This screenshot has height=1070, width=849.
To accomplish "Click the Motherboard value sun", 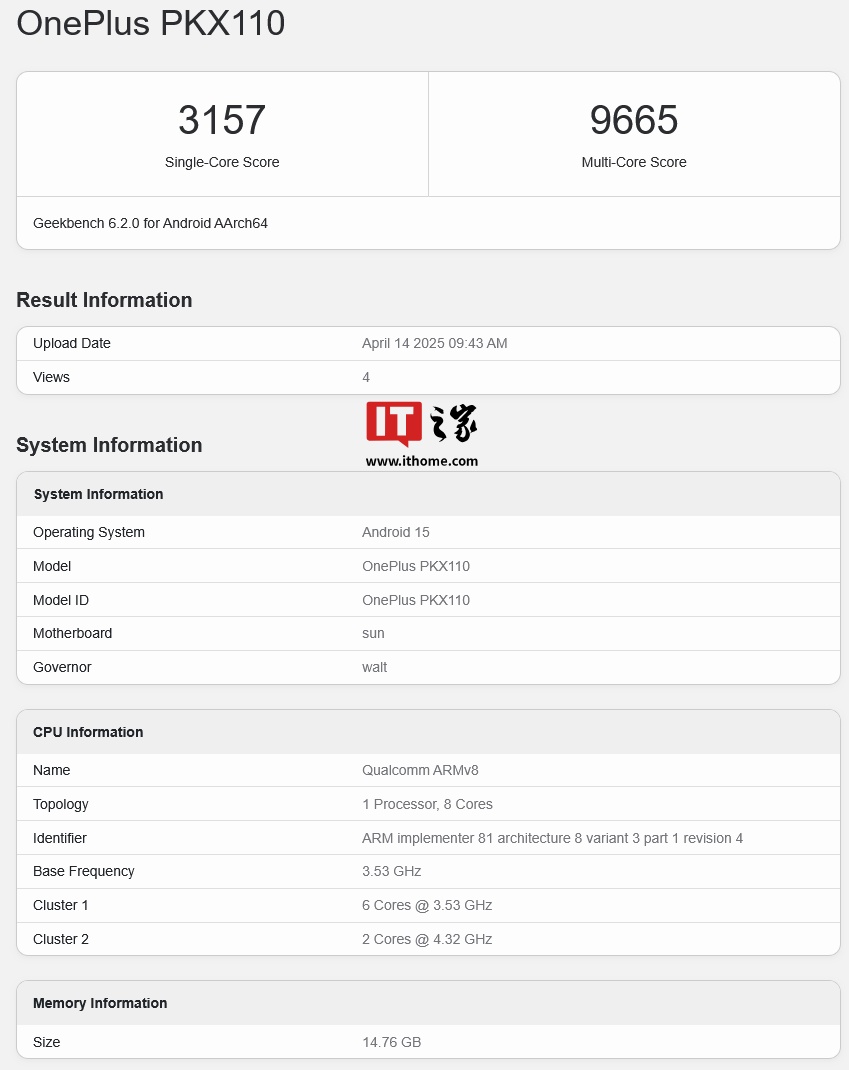I will pyautogui.click(x=373, y=633).
